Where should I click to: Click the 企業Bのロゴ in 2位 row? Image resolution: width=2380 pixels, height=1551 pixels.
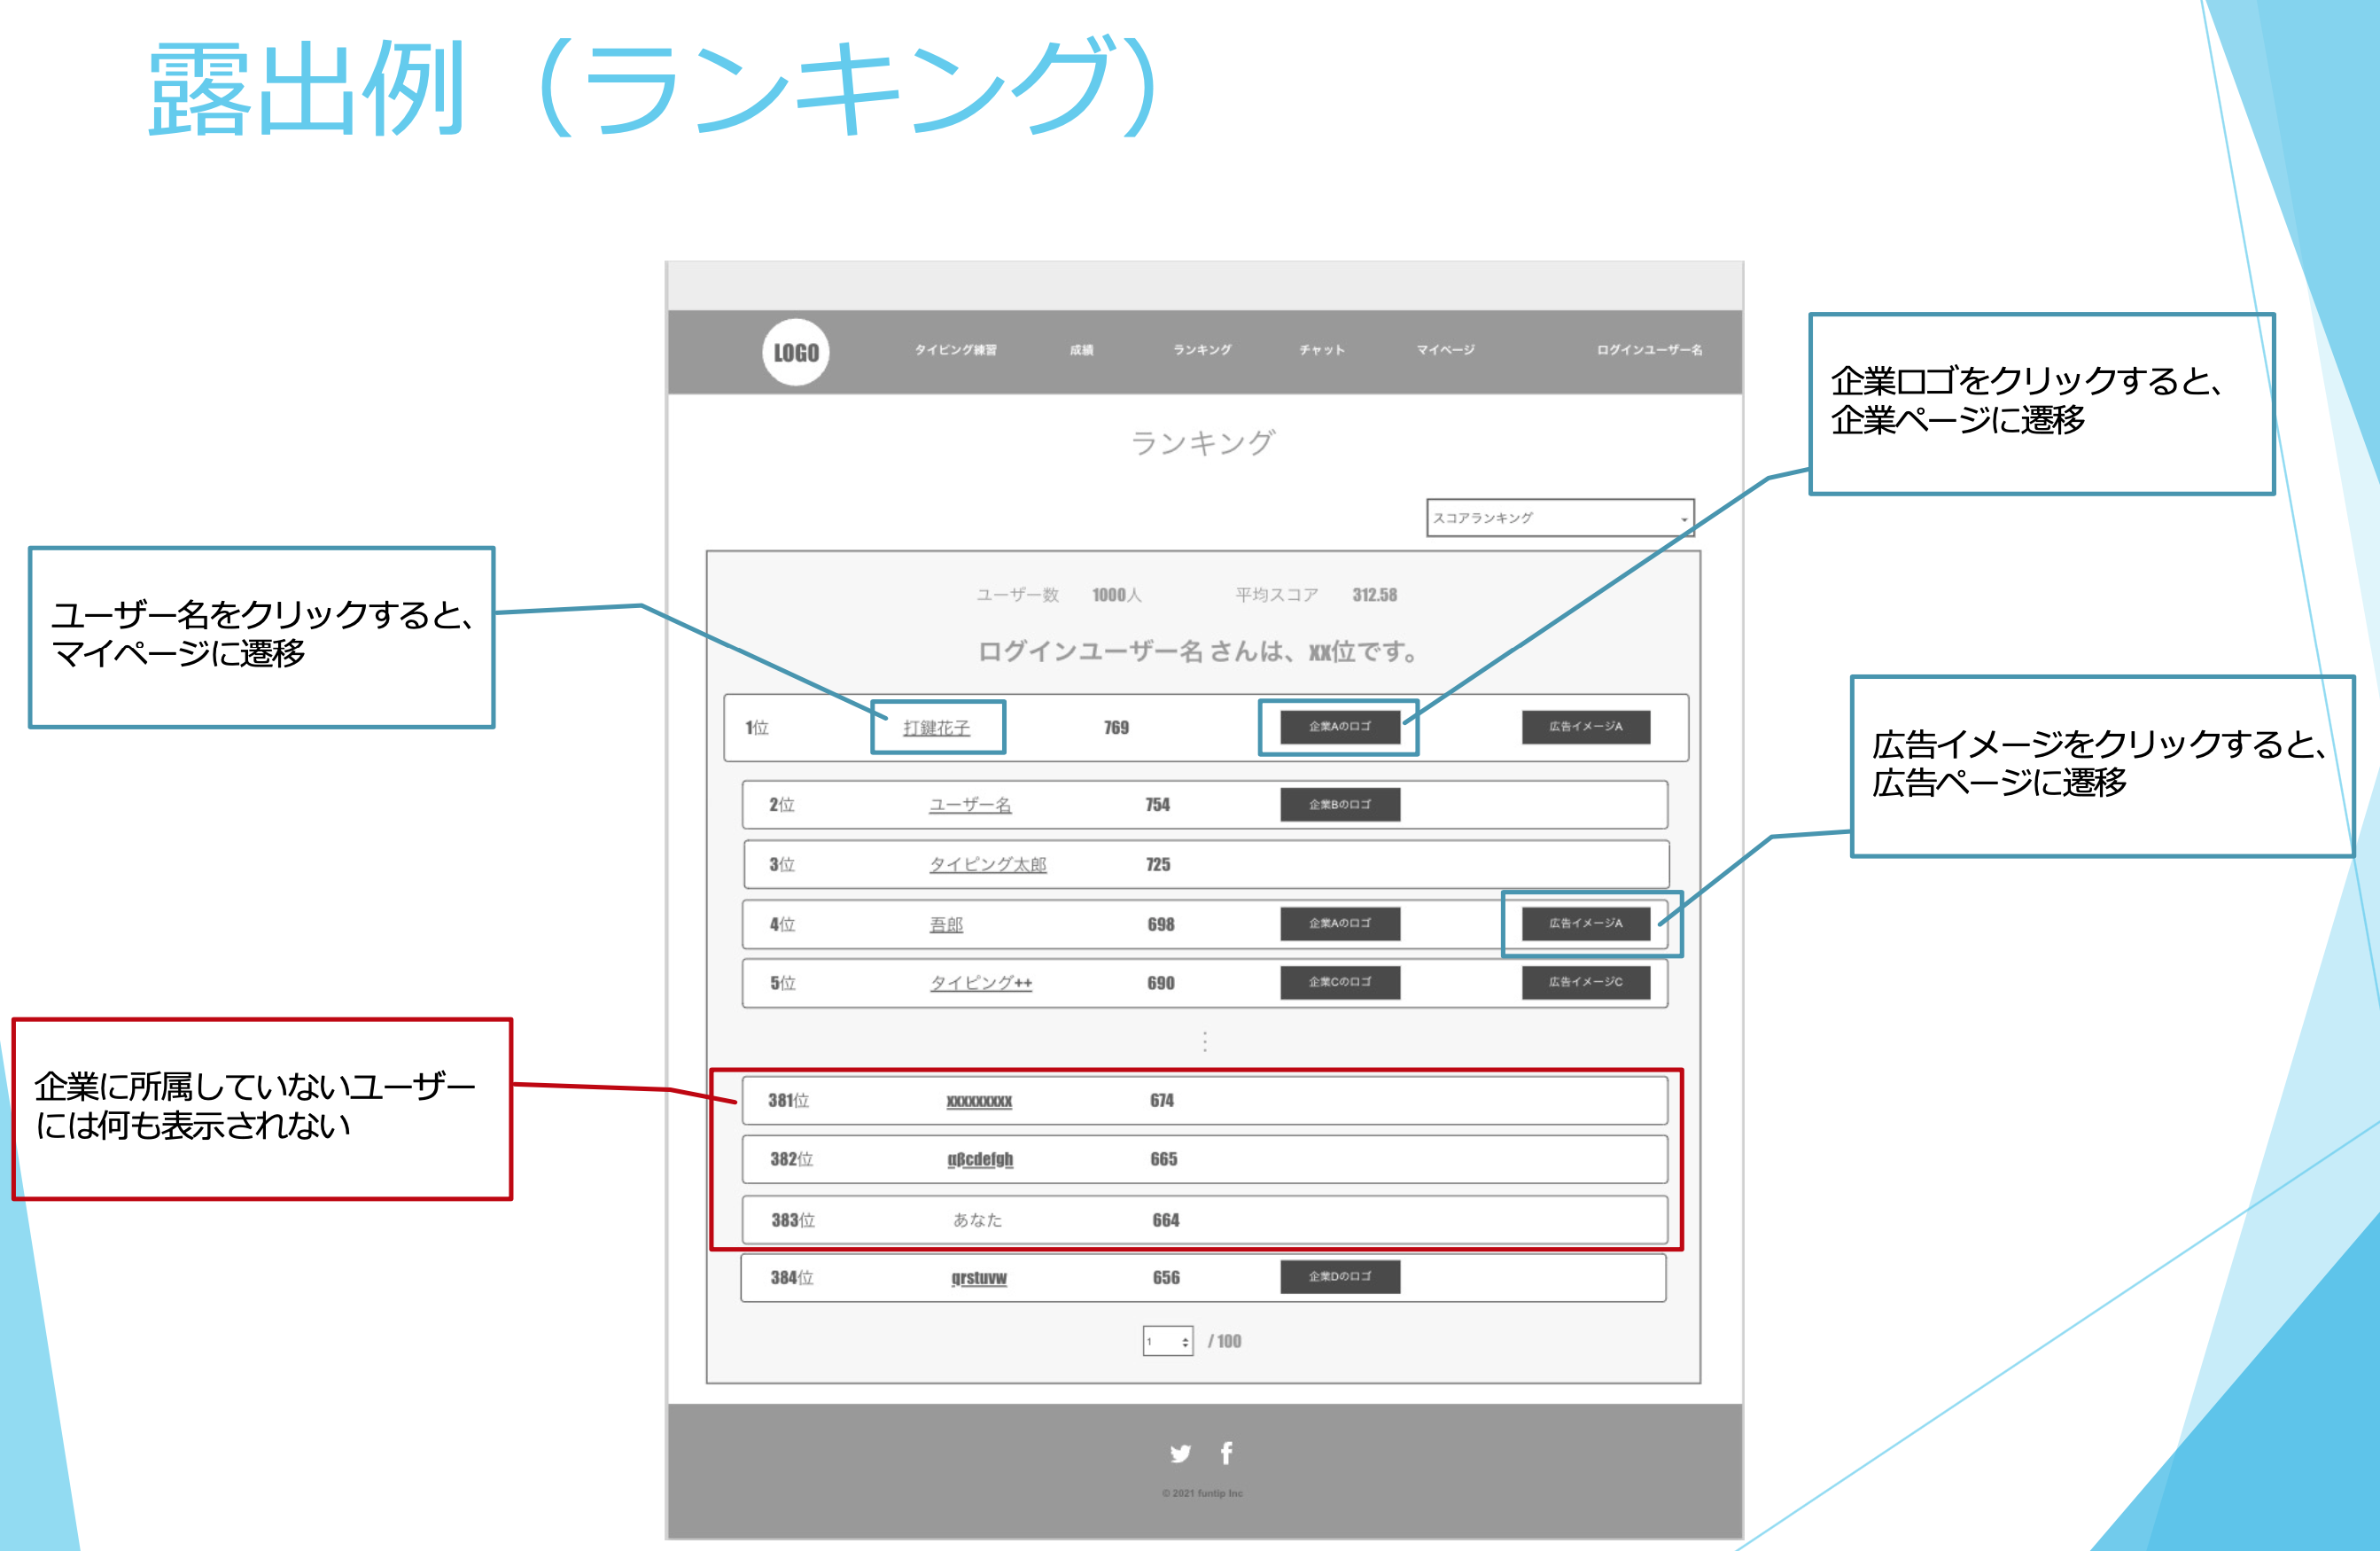[1339, 805]
